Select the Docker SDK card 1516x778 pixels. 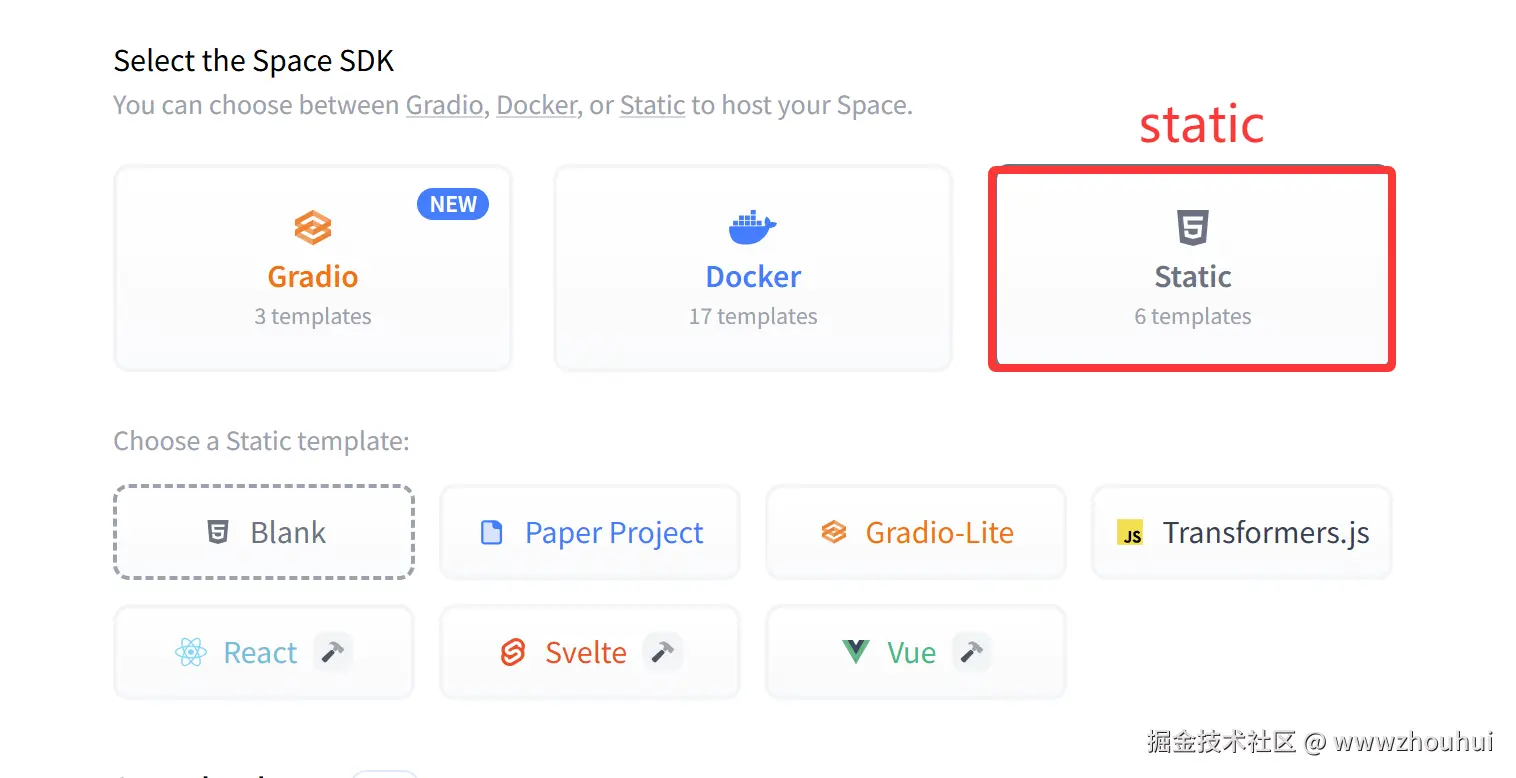coord(753,268)
